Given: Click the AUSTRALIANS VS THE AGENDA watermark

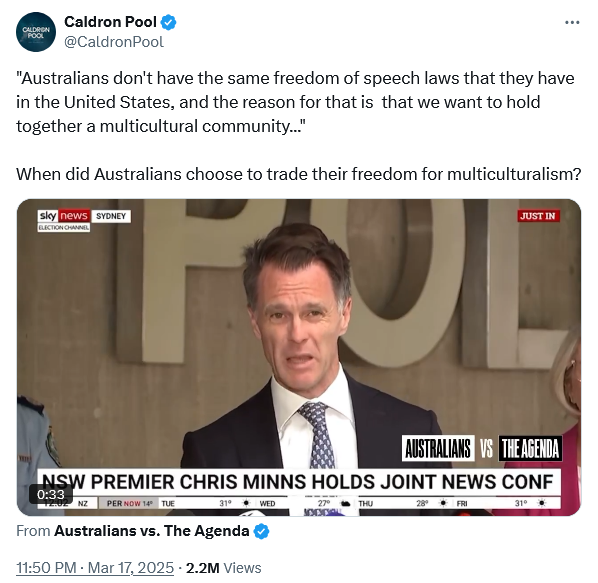Looking at the screenshot, I should click(x=482, y=448).
